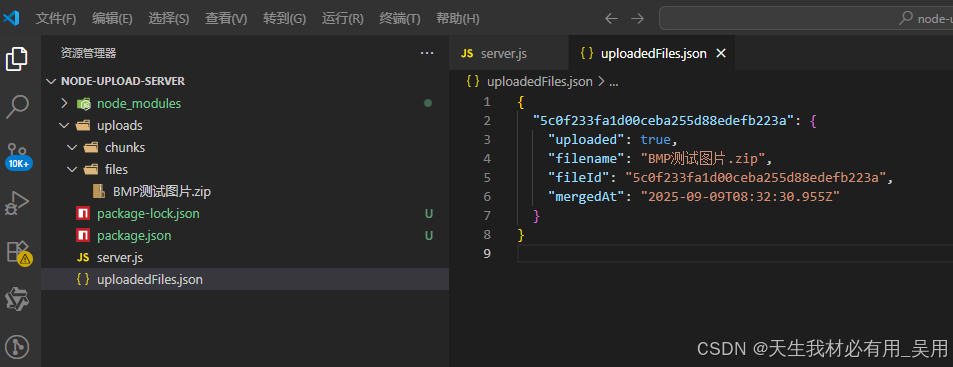Open Source Control view with 10K+ badge
This screenshot has height=367, width=953.
(18, 157)
